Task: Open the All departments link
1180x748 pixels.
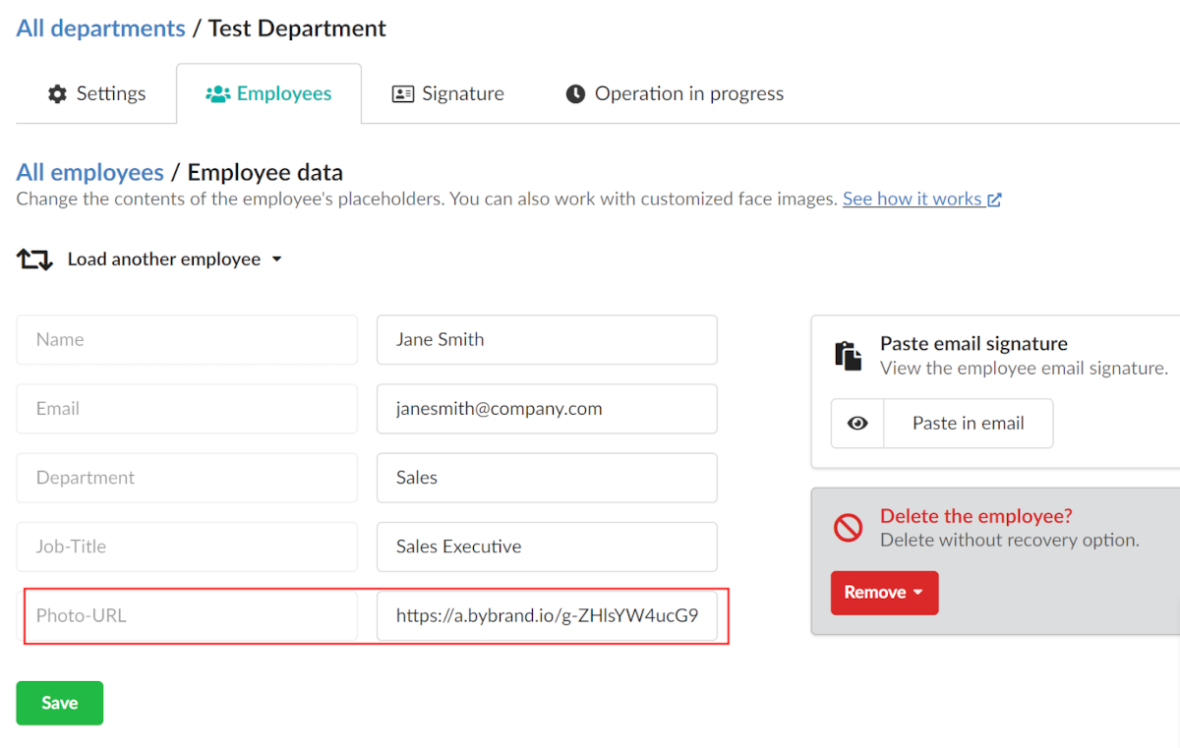Action: pos(99,28)
